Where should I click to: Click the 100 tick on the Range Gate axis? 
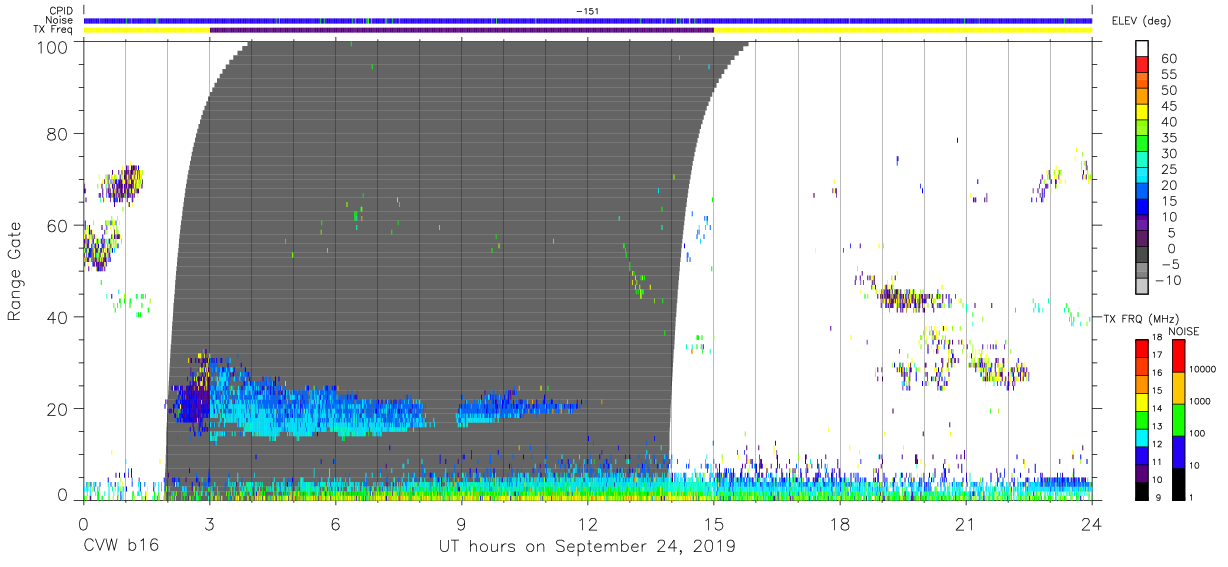[51, 46]
